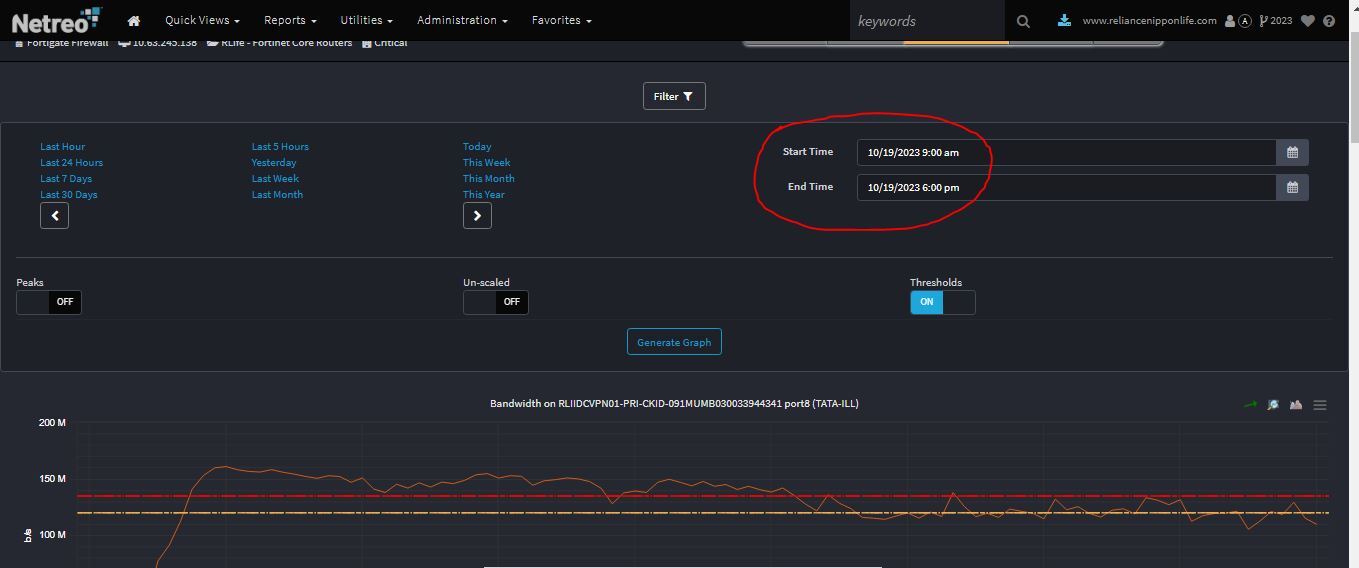Click the Filter button
The width and height of the screenshot is (1359, 568).
point(674,96)
